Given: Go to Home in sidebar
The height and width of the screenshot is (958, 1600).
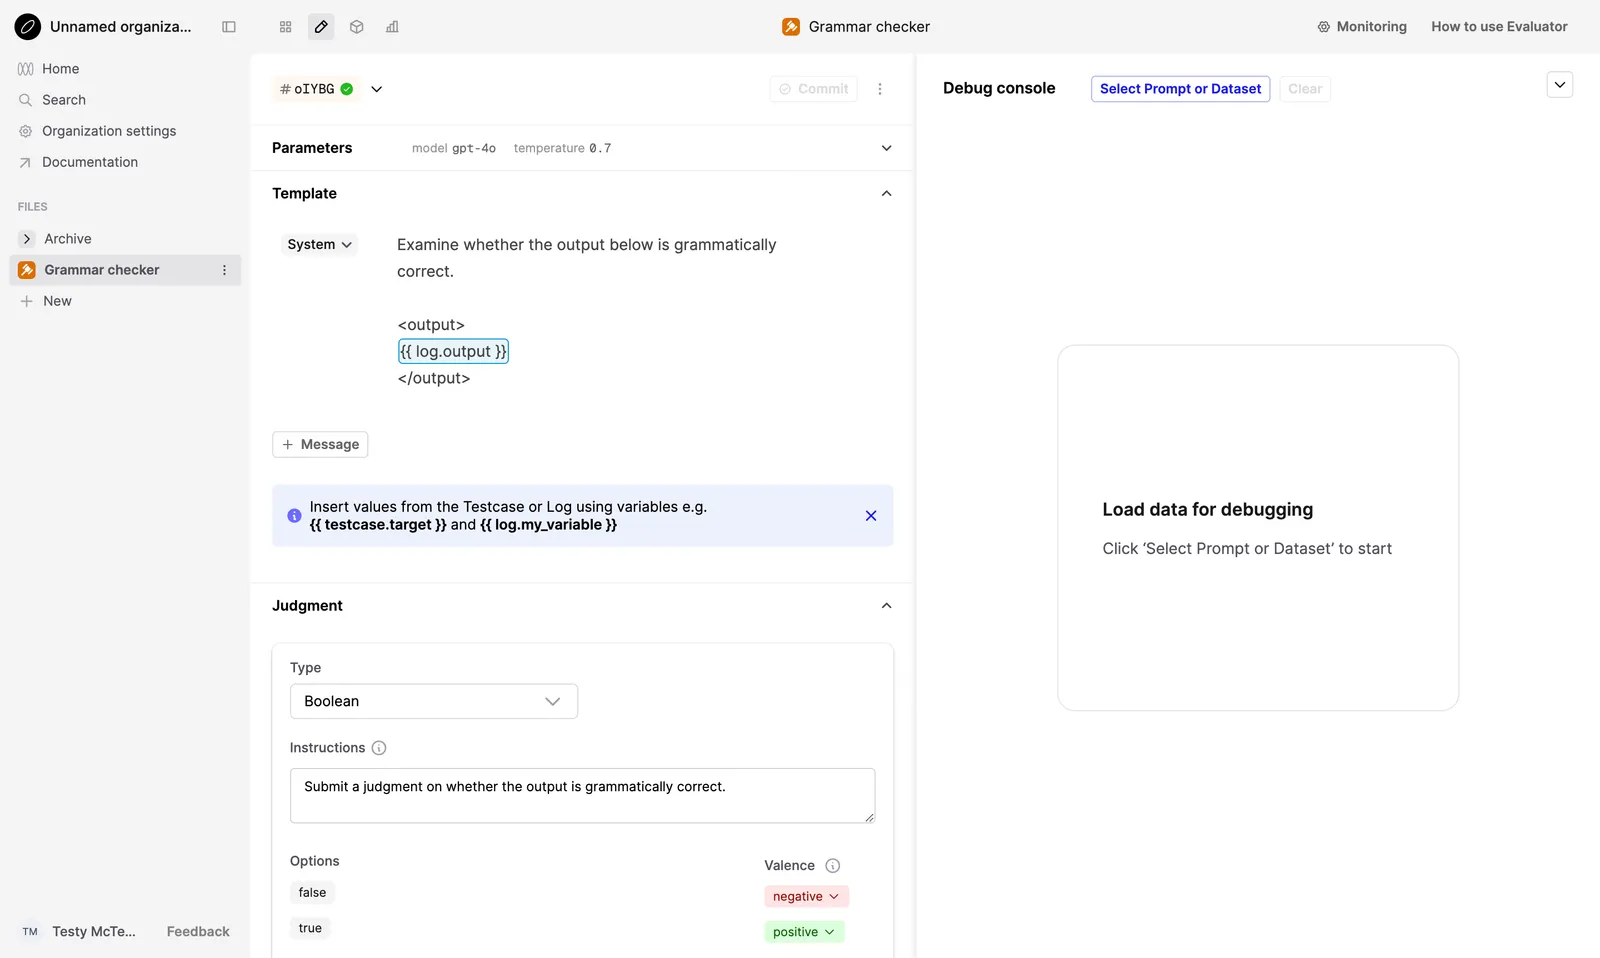Looking at the screenshot, I should 60,69.
